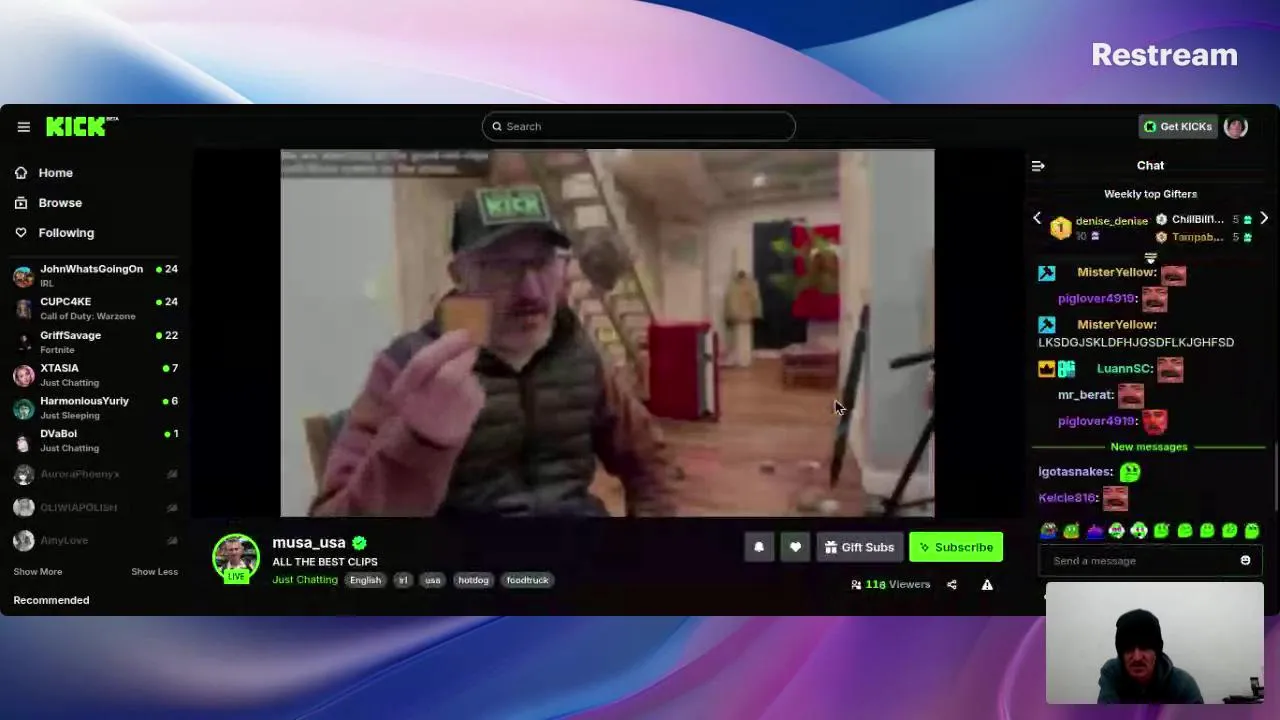Open AuroraPhoenyx offline channel
This screenshot has width=1280, height=720.
tap(96, 474)
